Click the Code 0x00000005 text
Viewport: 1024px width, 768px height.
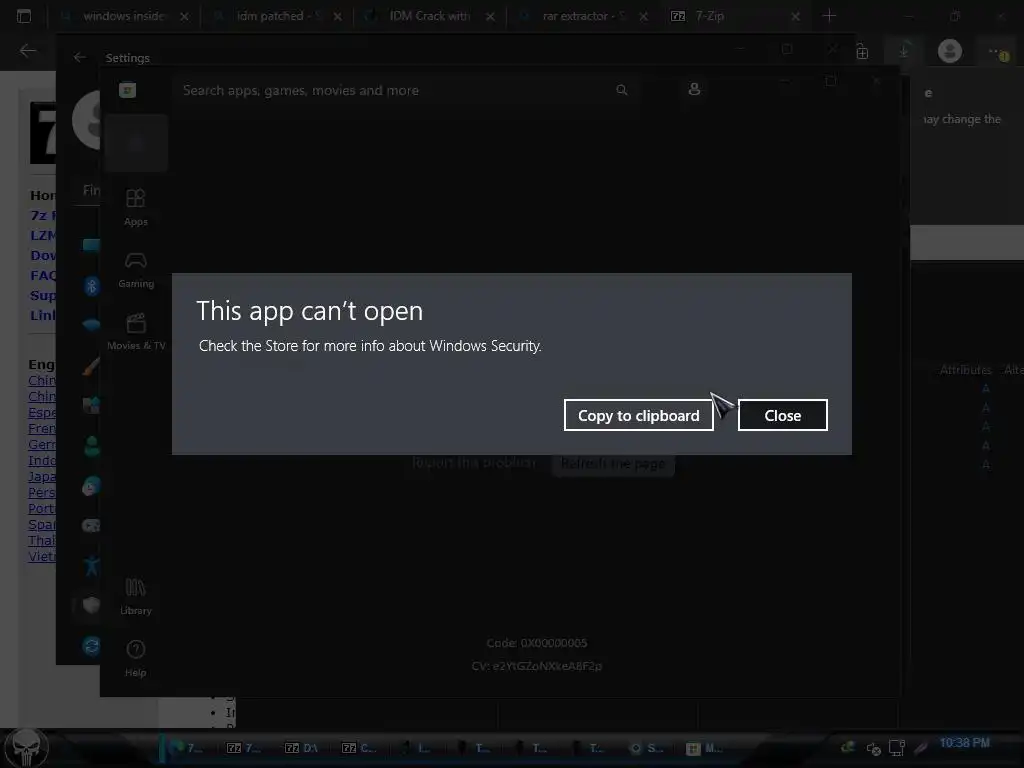pos(536,643)
